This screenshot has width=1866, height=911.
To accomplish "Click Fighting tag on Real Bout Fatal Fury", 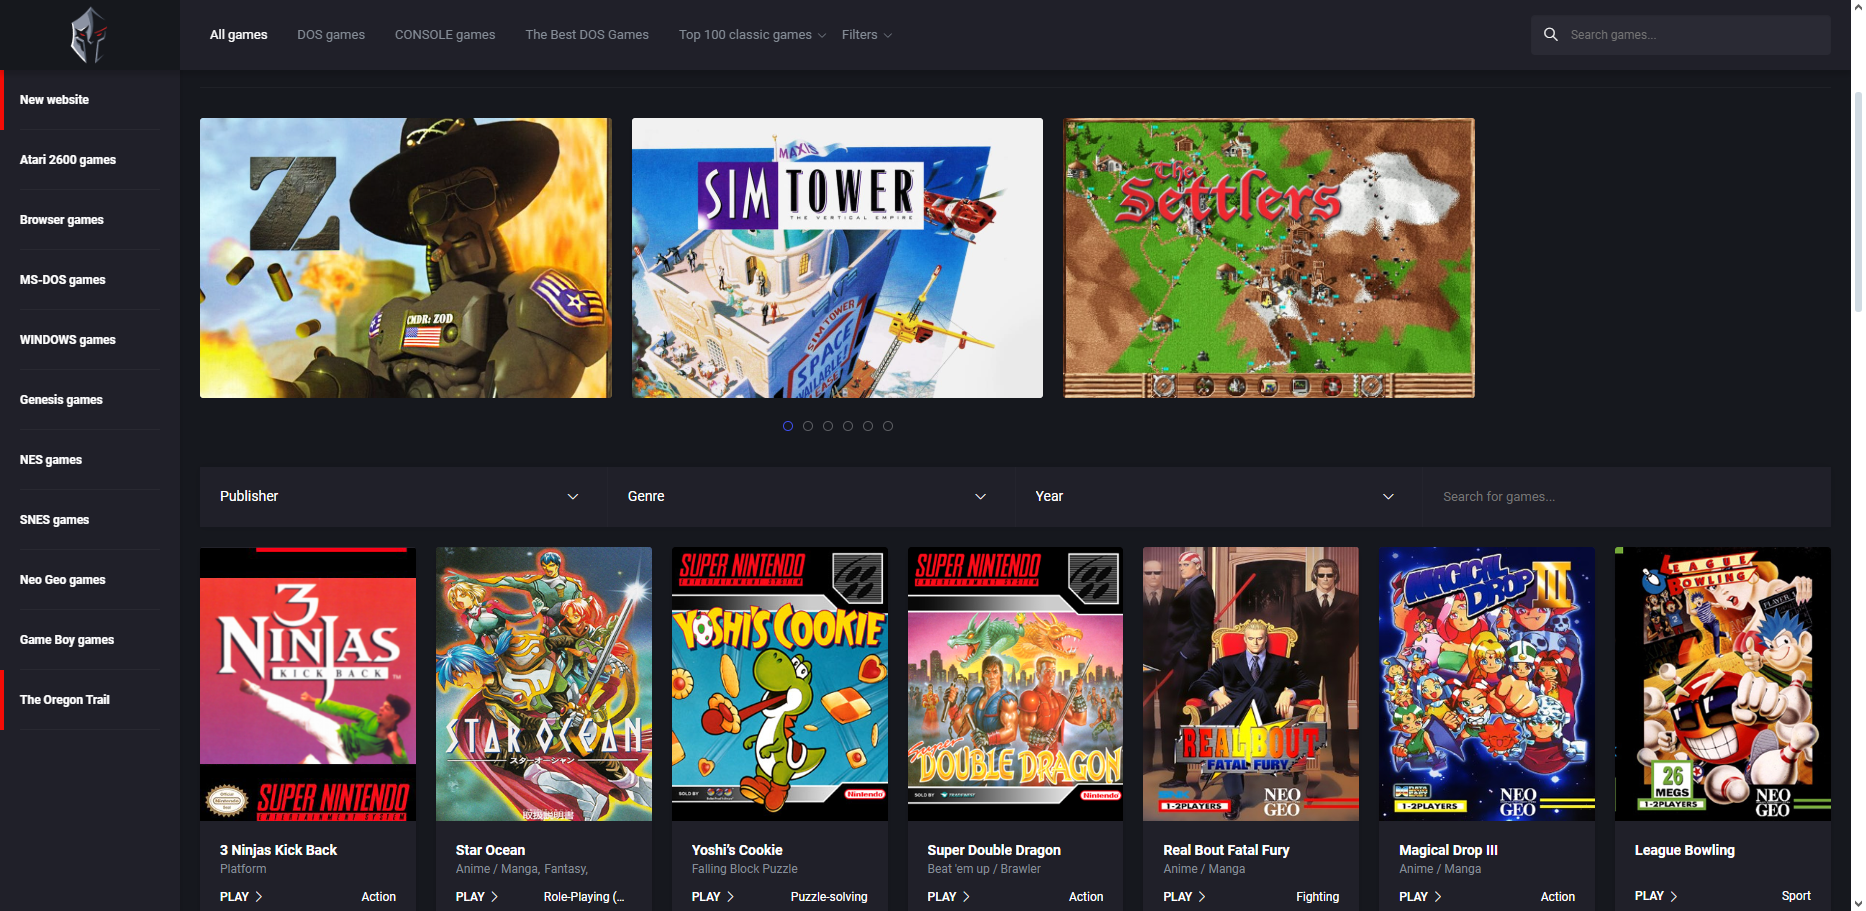I will point(1318,897).
